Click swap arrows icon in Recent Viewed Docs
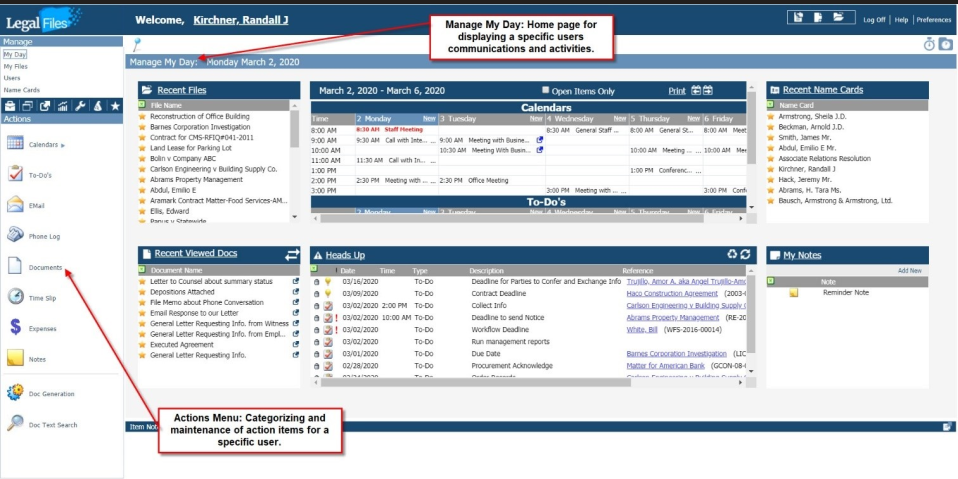 (292, 254)
